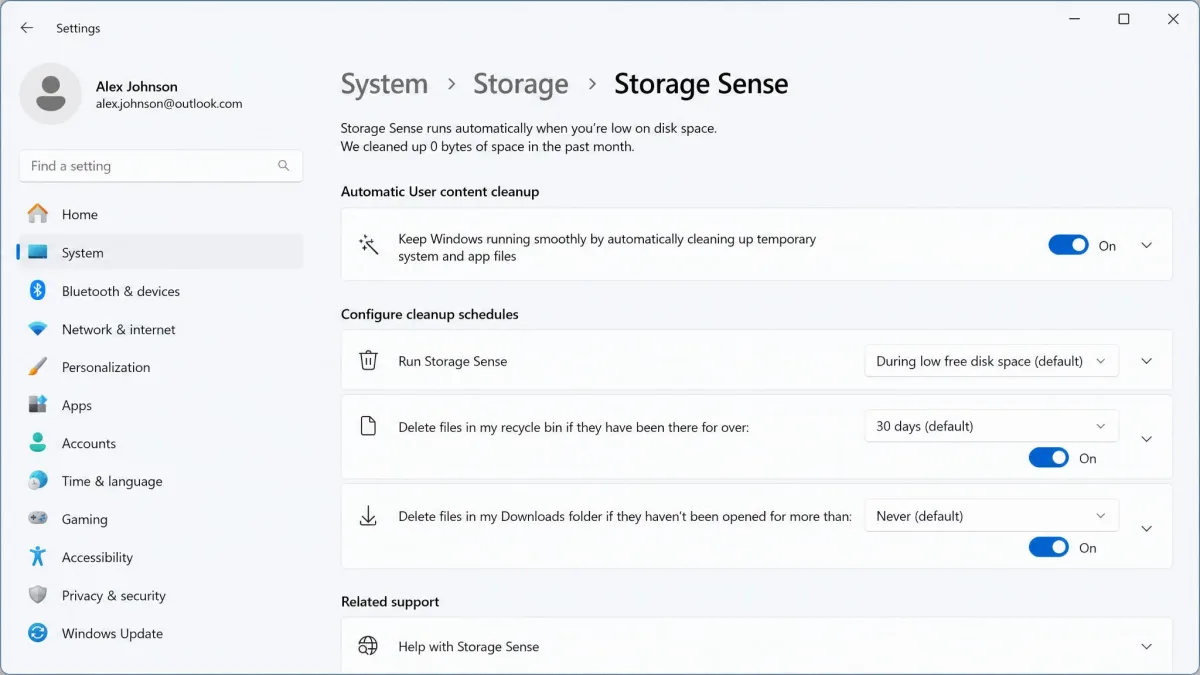Go to Privacy & security

pyautogui.click(x=161, y=595)
